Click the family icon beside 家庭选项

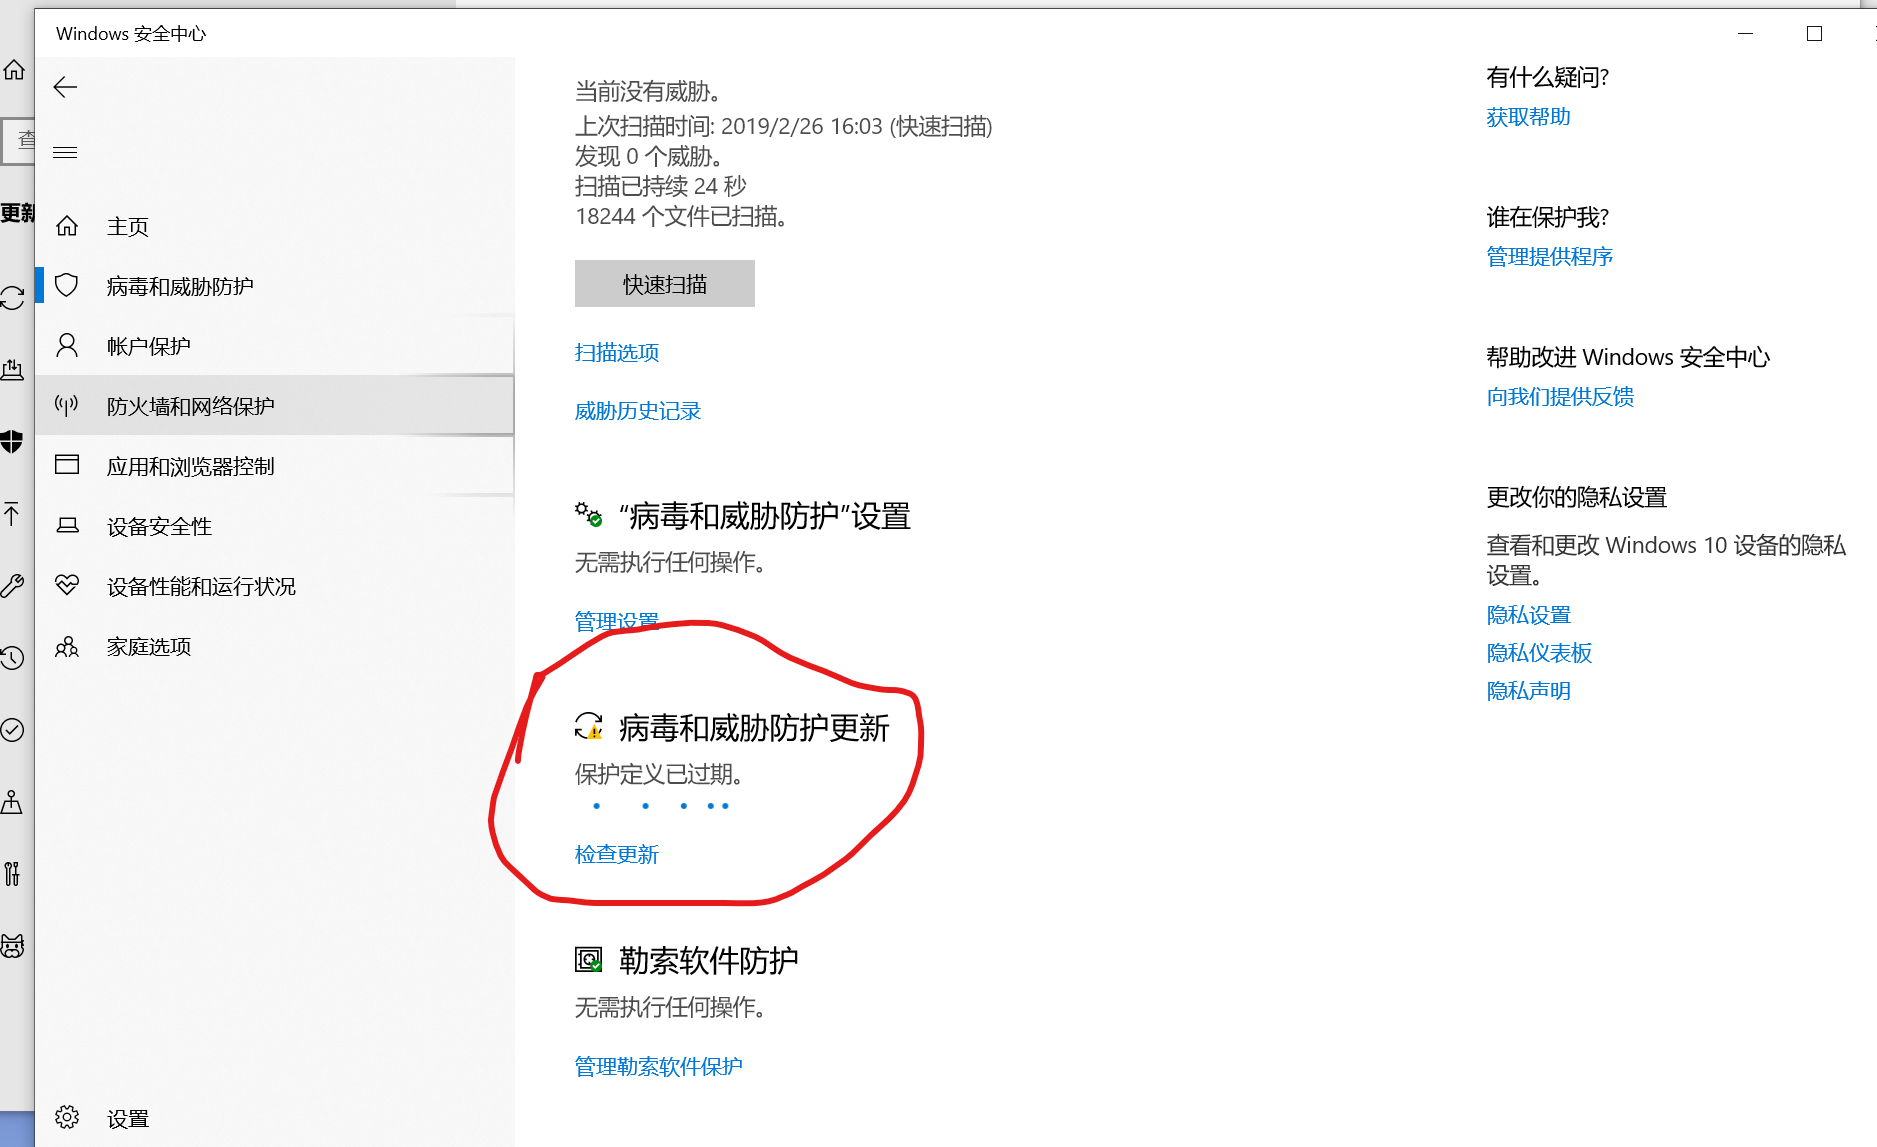click(x=67, y=647)
